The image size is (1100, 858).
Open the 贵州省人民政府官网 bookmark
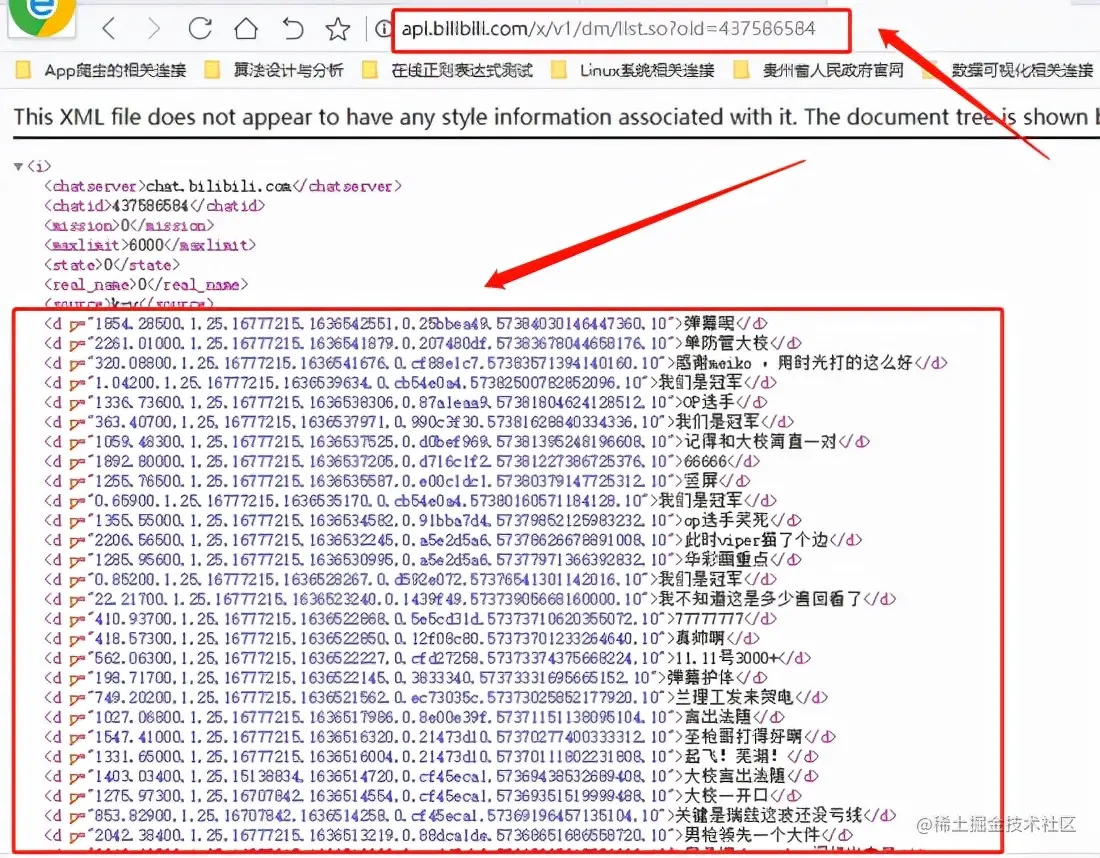(x=819, y=69)
